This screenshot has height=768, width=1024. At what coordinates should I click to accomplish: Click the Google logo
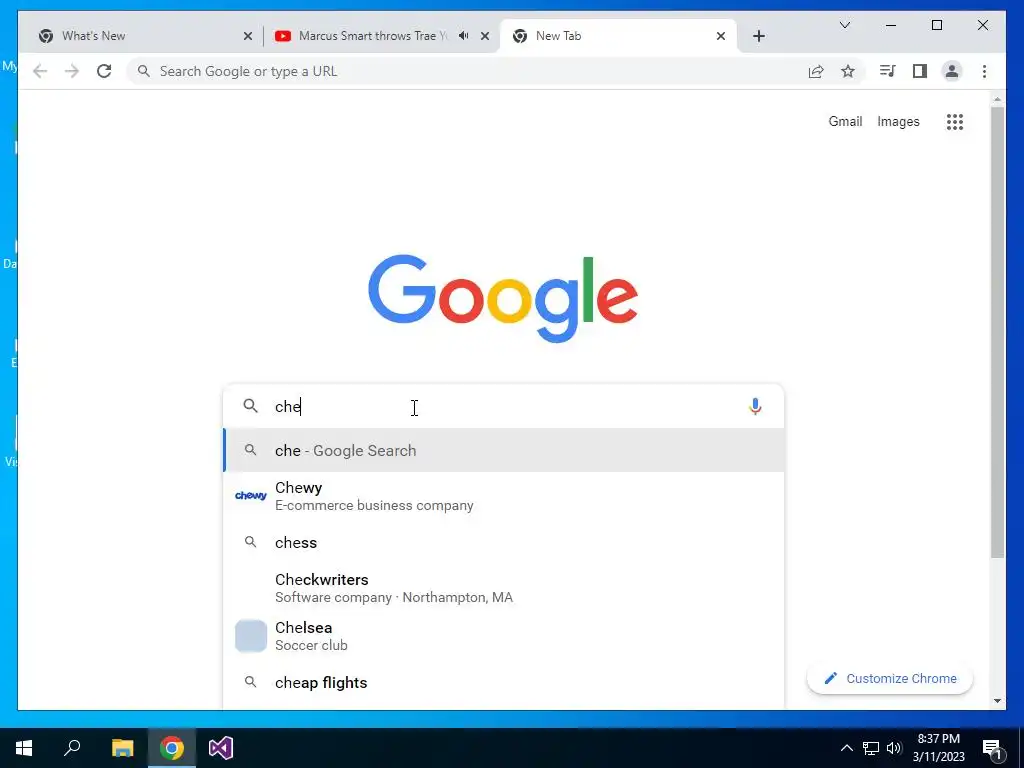pyautogui.click(x=503, y=298)
